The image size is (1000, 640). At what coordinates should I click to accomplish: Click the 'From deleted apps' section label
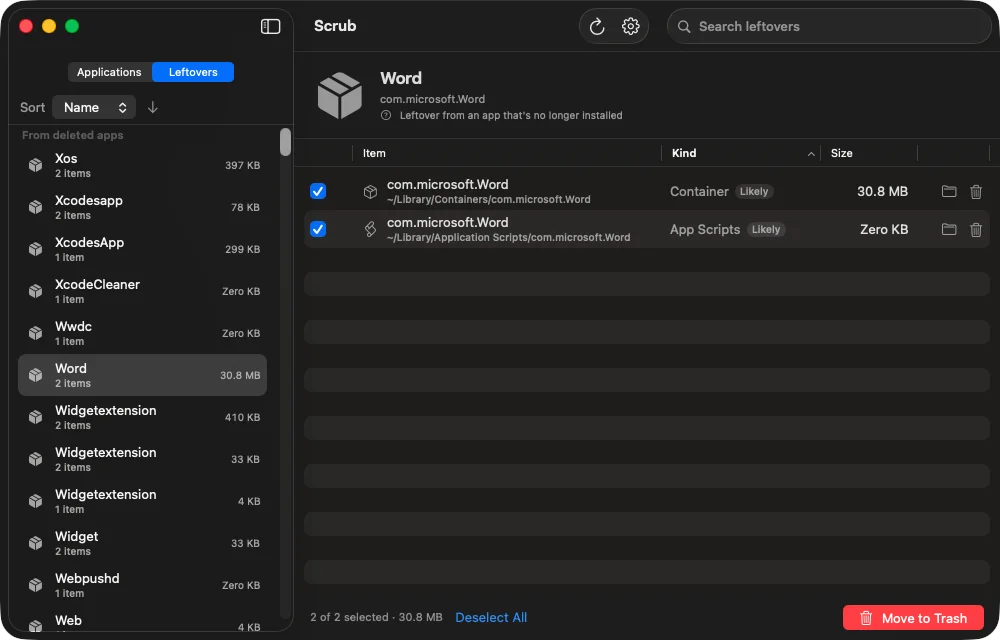point(73,135)
